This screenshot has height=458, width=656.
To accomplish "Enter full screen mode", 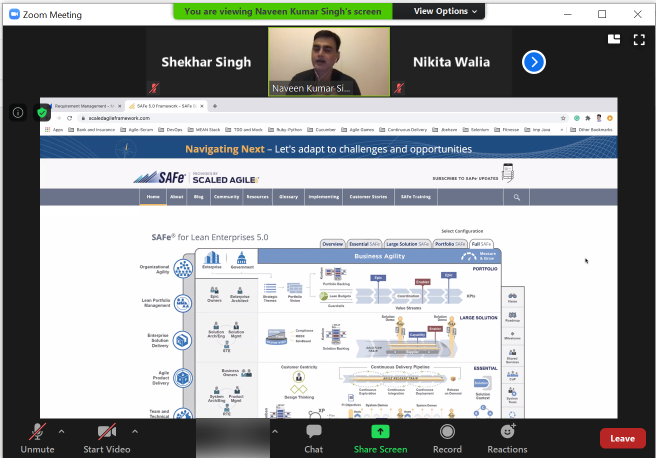I will pos(639,40).
